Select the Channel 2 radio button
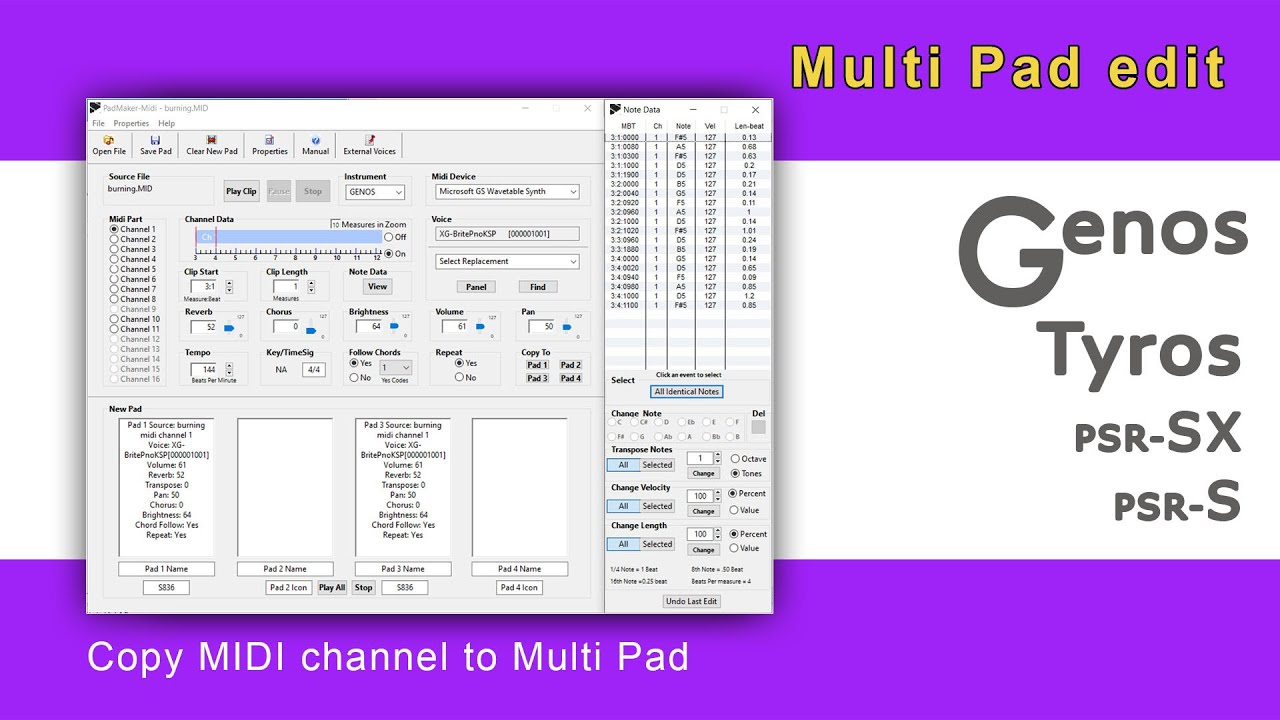Screen dimensions: 1280x720 point(114,239)
